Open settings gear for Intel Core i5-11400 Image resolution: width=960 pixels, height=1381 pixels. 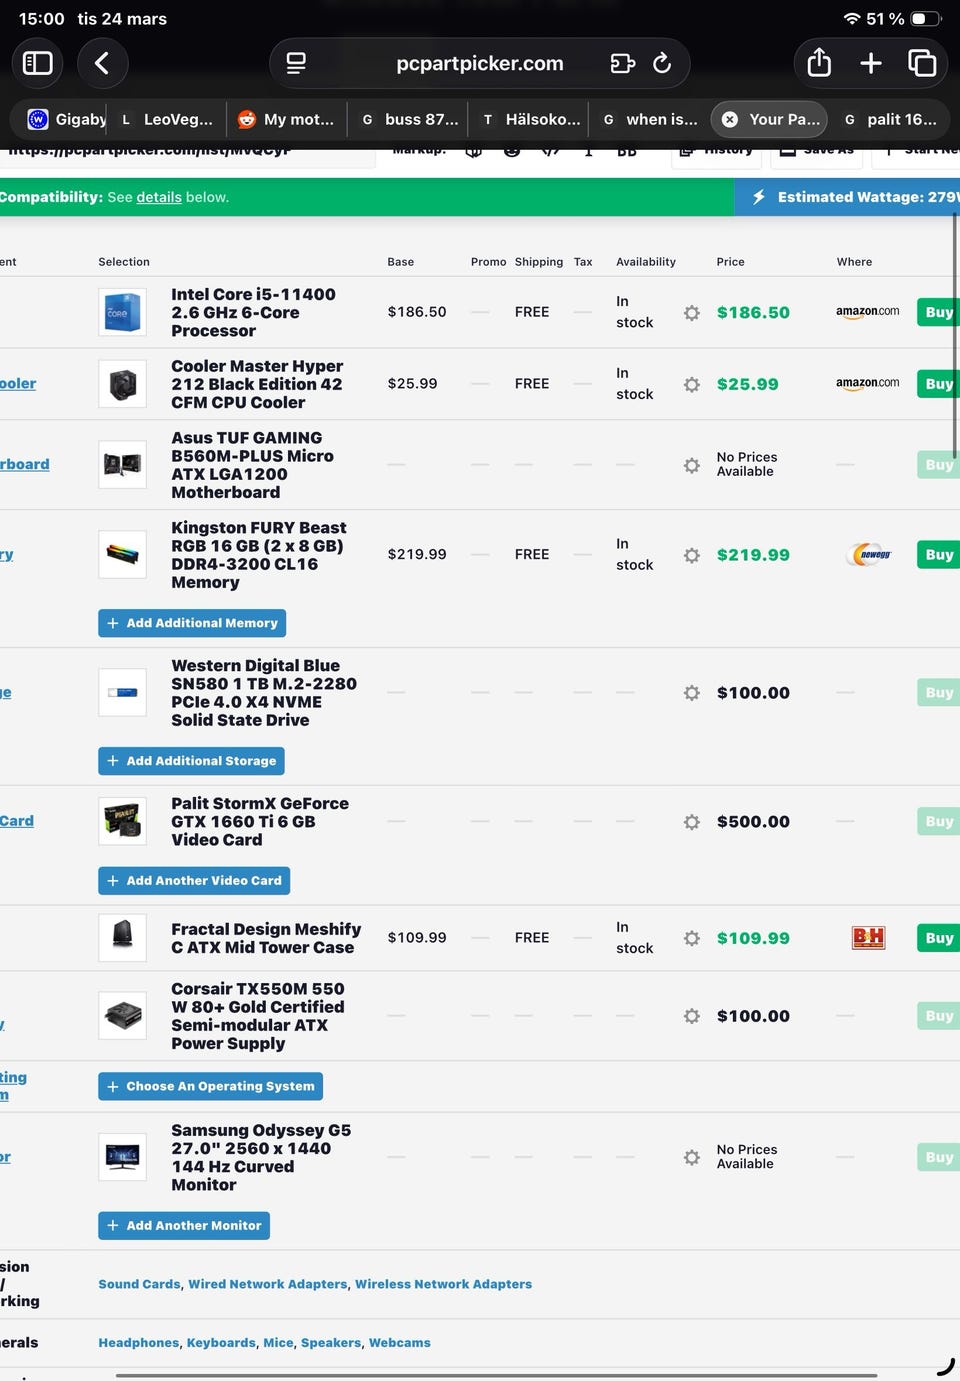point(692,313)
